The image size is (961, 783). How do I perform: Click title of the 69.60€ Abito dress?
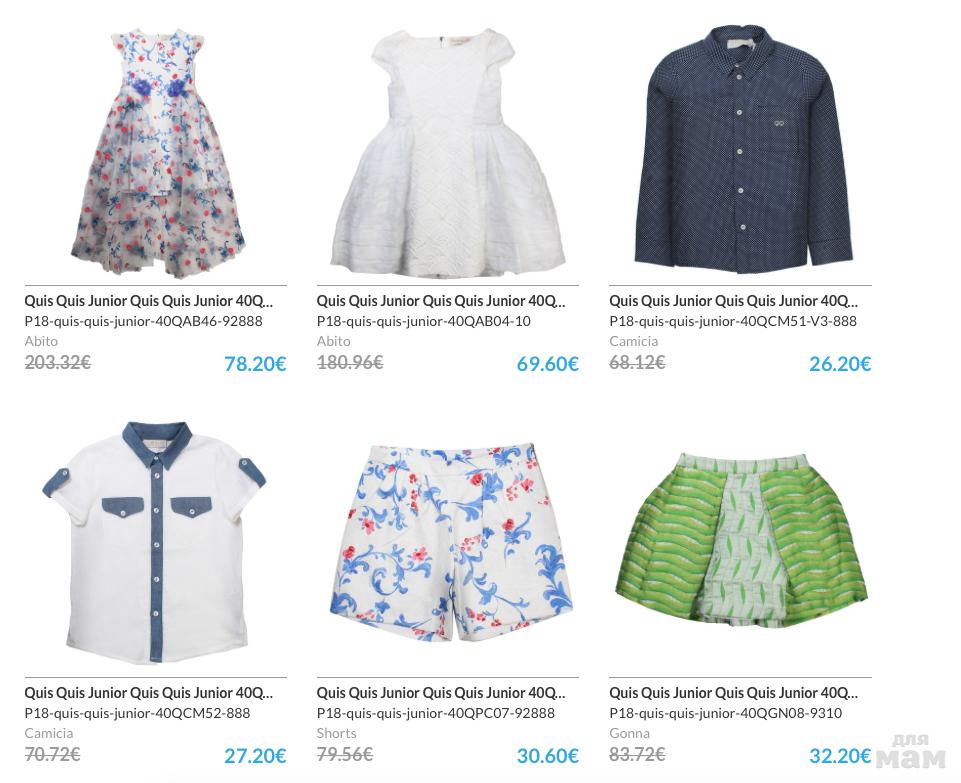pyautogui.click(x=441, y=301)
